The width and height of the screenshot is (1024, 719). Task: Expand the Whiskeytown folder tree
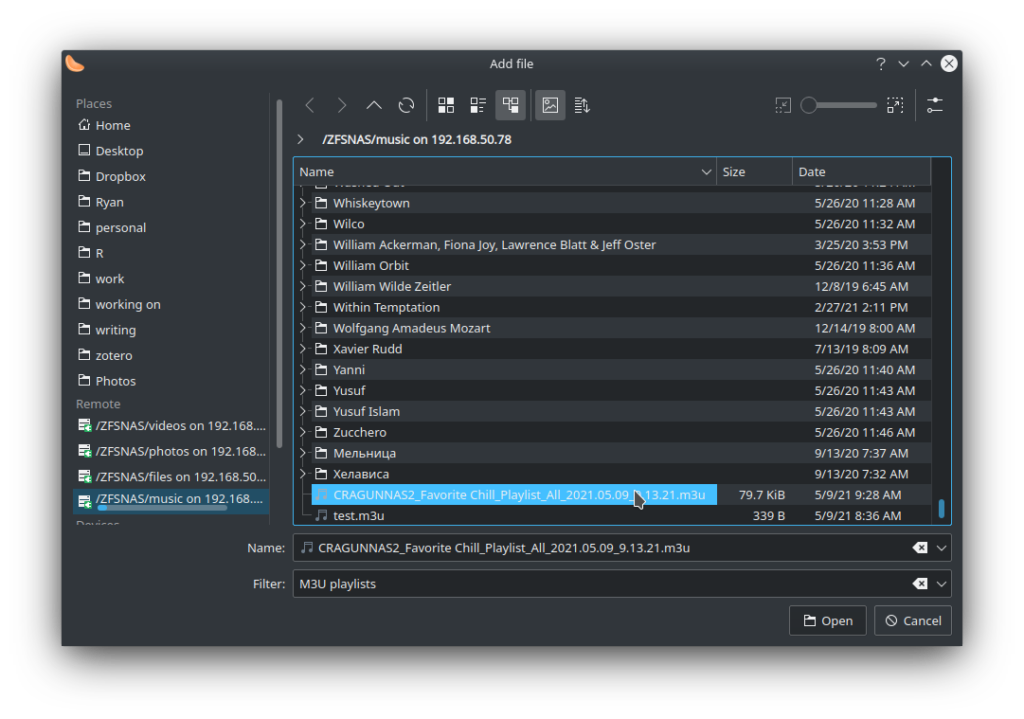(303, 203)
